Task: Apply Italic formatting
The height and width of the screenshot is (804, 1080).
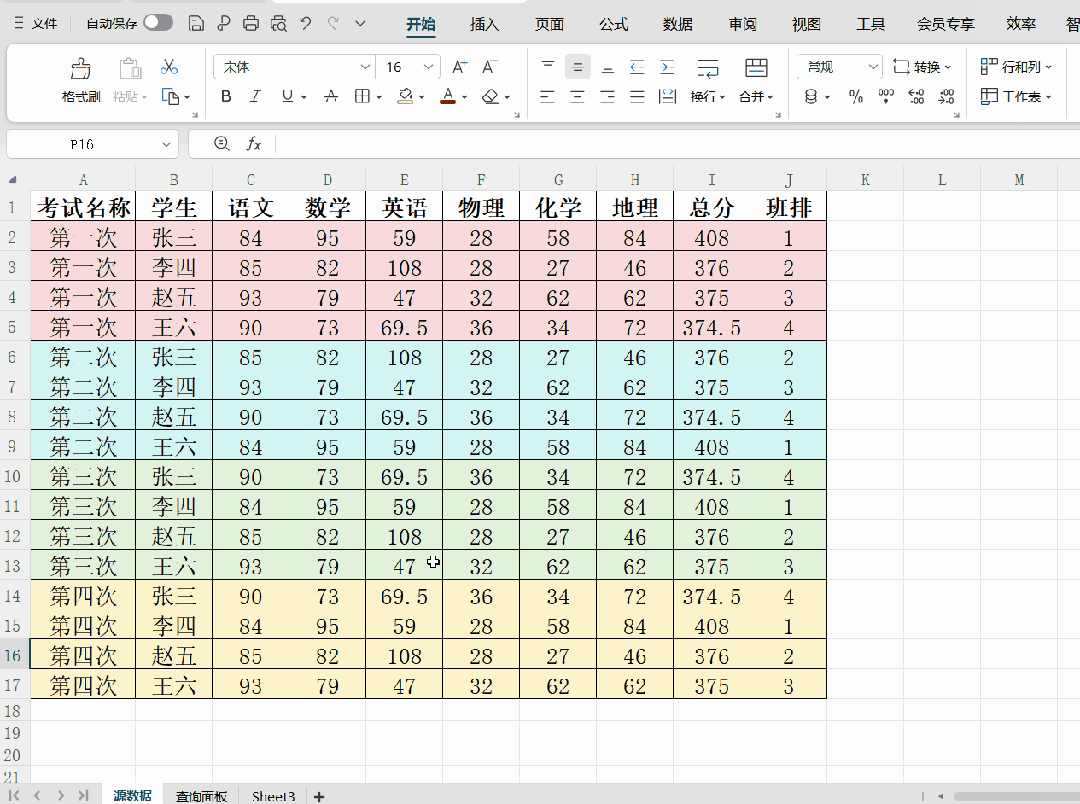Action: [x=256, y=96]
